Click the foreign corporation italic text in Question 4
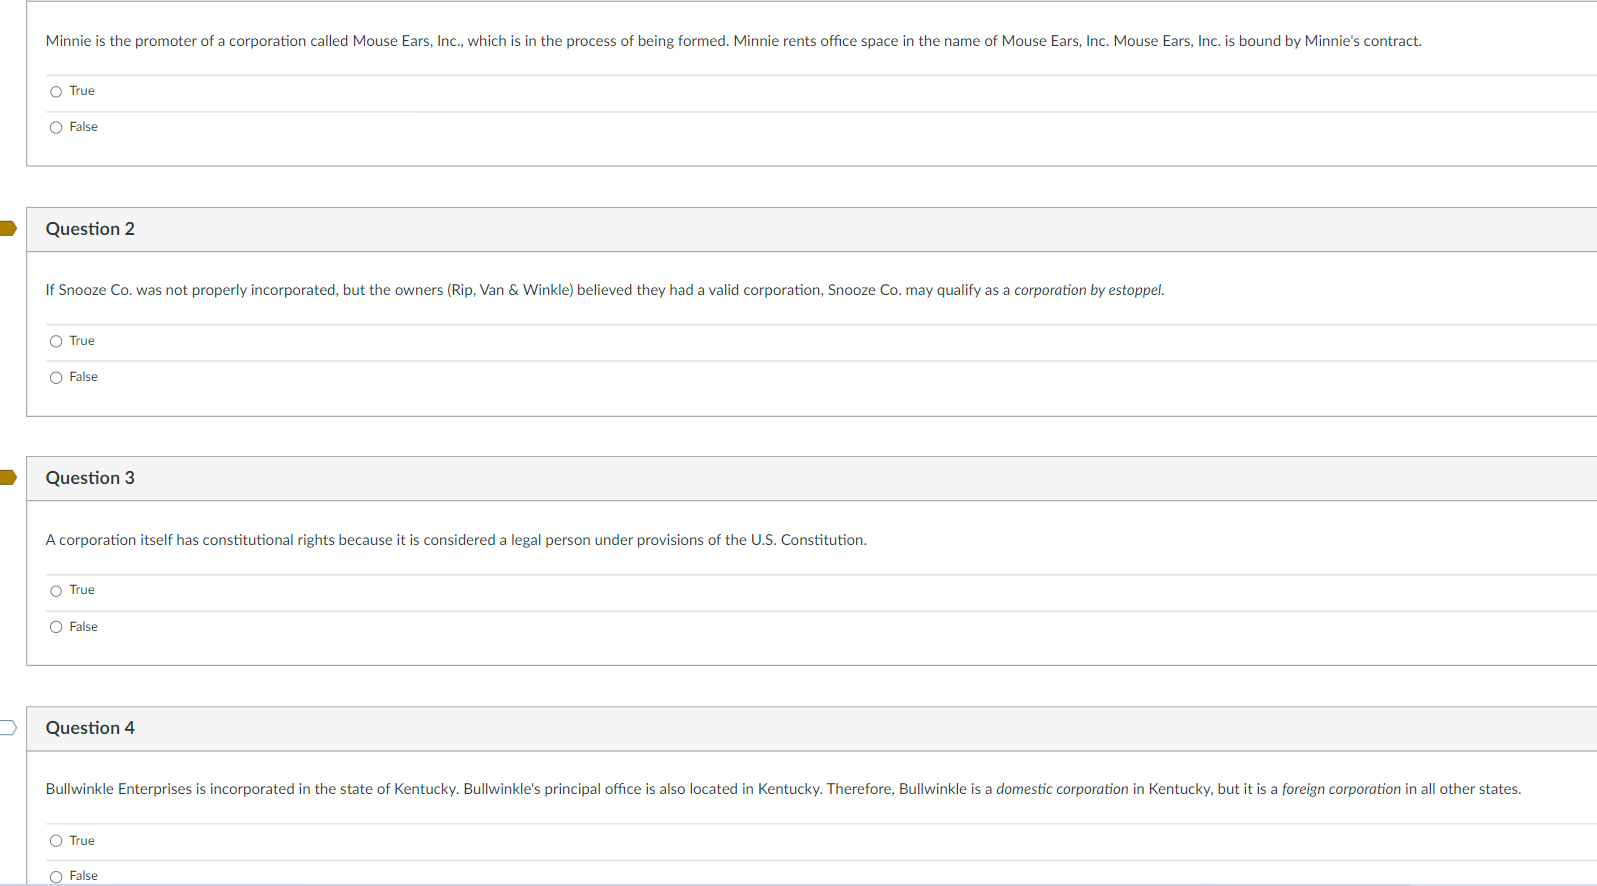 coord(1342,789)
